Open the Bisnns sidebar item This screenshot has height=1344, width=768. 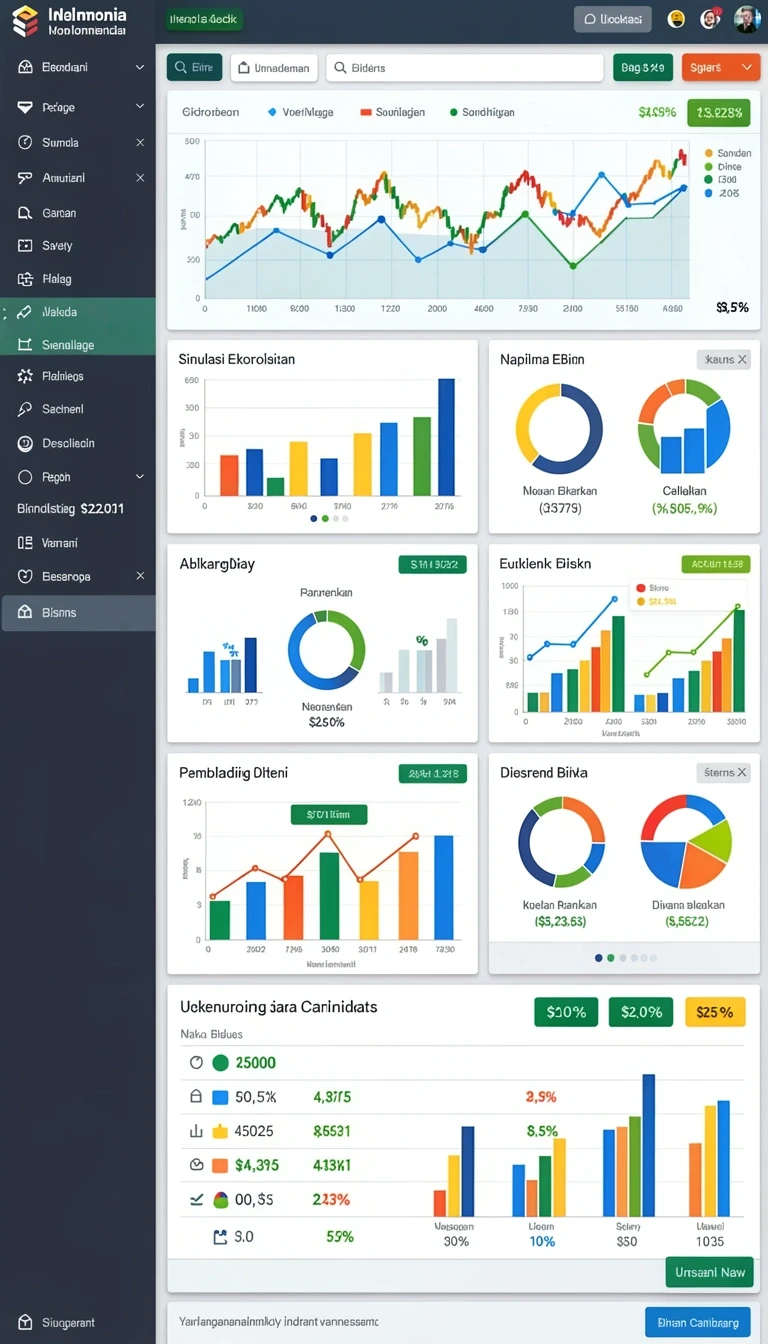pyautogui.click(x=78, y=612)
